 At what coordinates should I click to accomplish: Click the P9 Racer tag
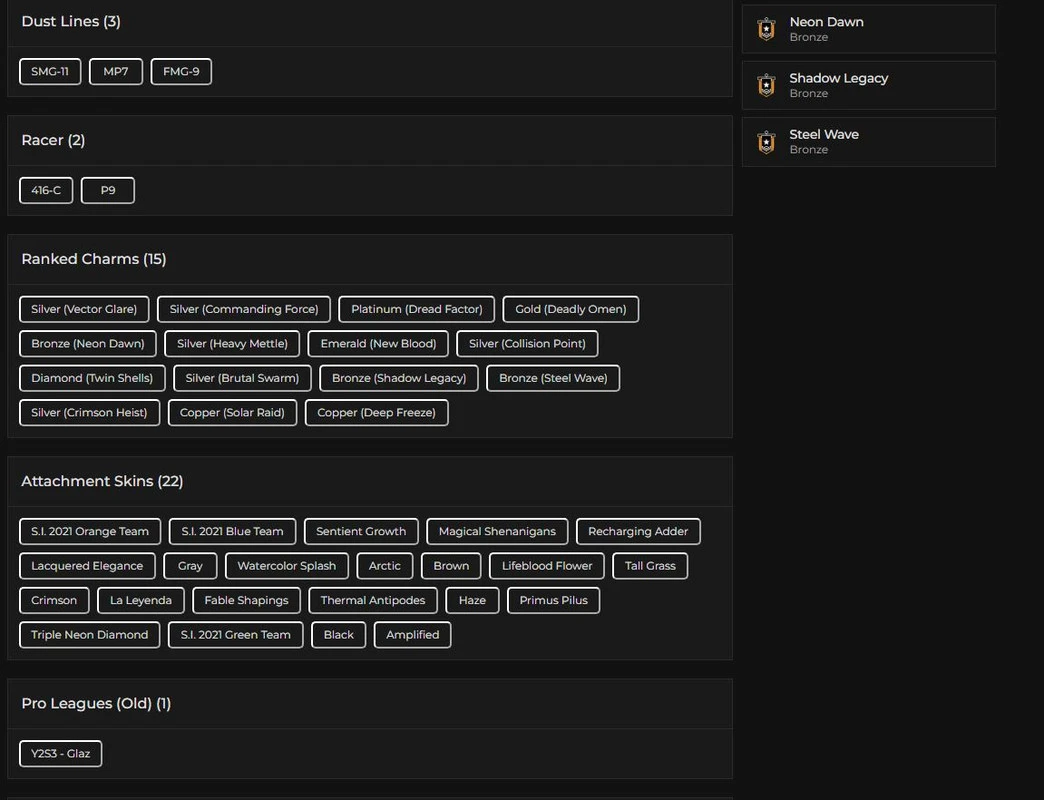(x=108, y=190)
